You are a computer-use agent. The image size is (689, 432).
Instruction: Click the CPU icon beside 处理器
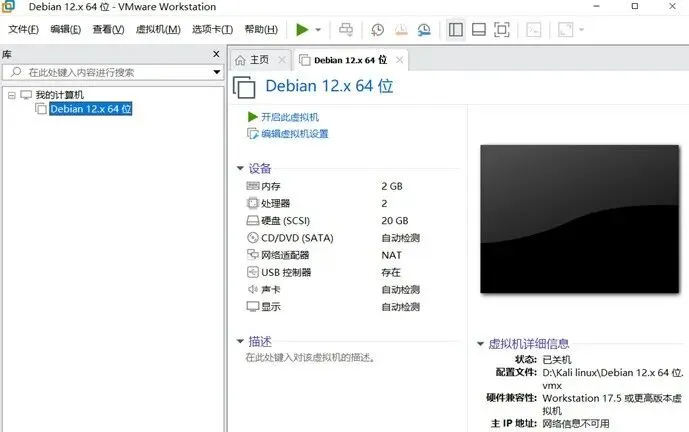click(253, 203)
